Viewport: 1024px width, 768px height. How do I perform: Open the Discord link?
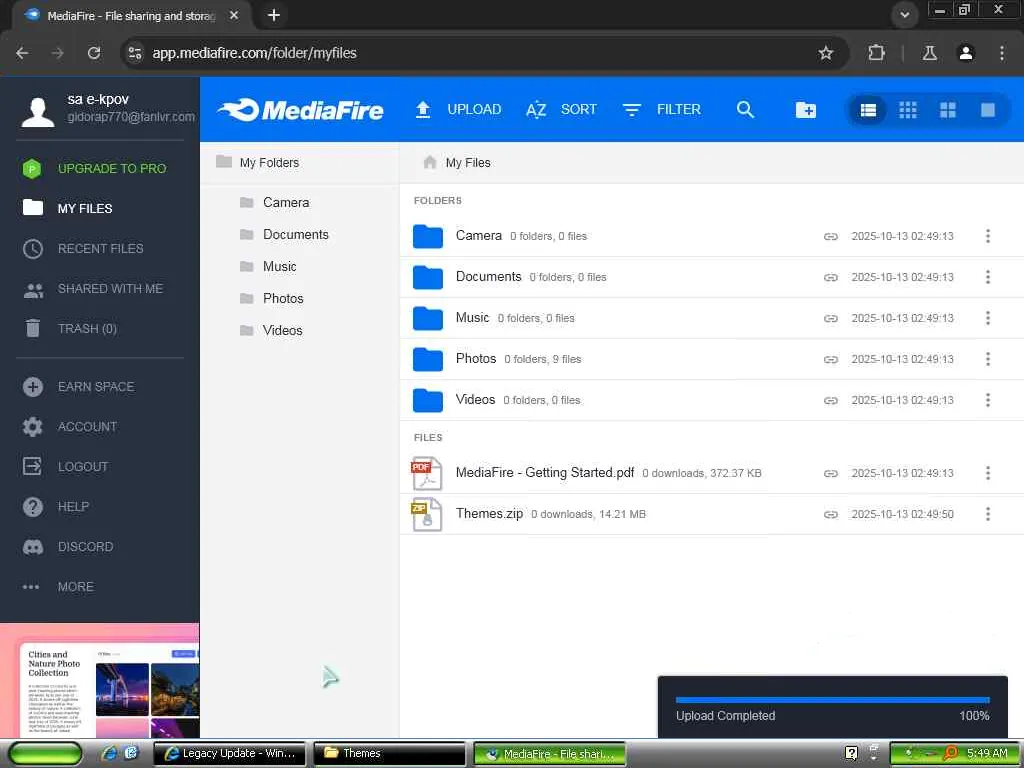point(68,547)
